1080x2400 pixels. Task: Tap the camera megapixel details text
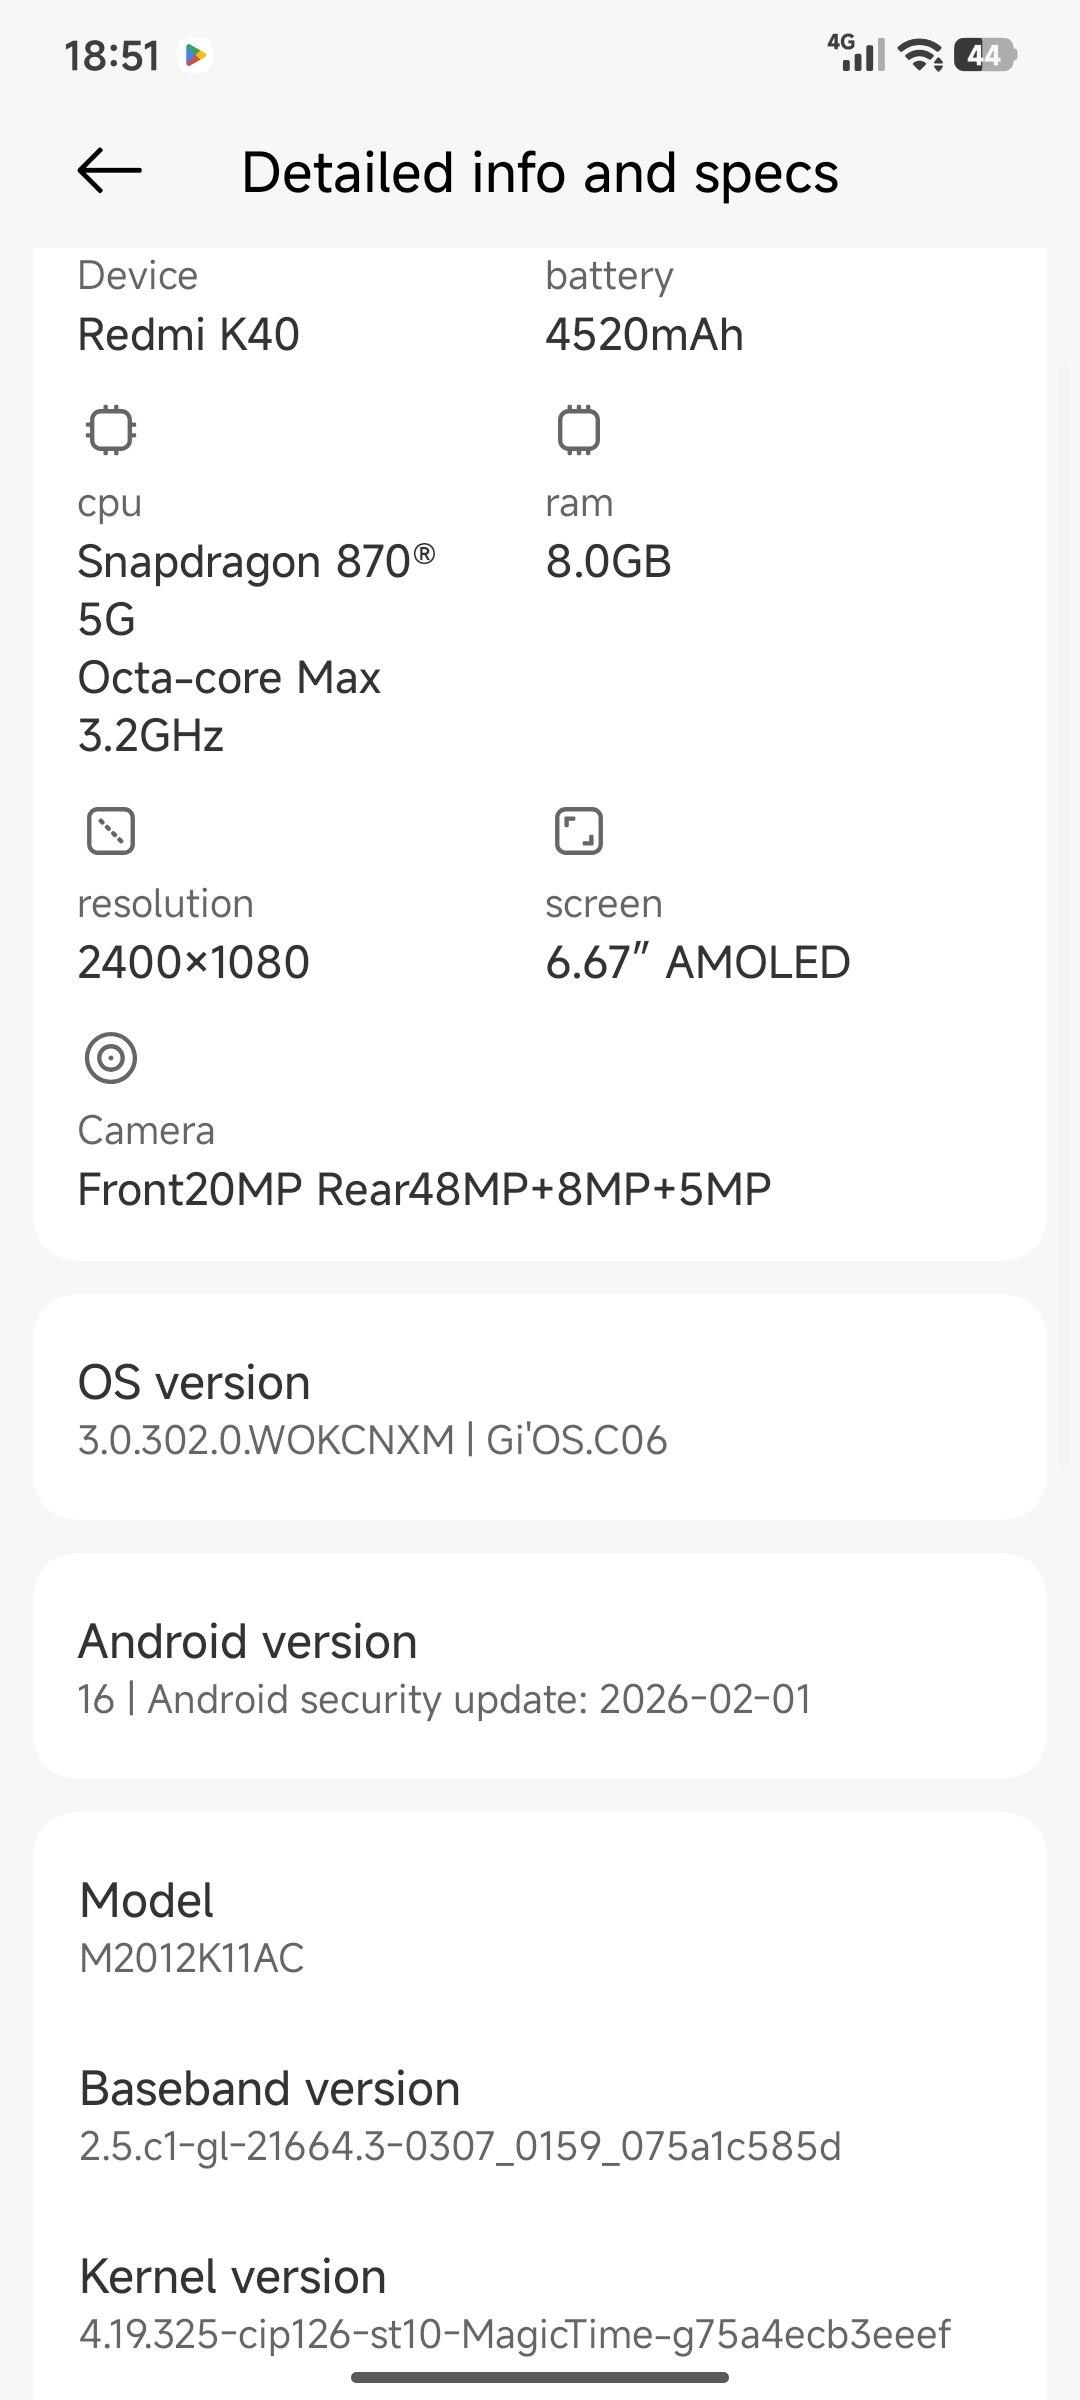tap(424, 1189)
